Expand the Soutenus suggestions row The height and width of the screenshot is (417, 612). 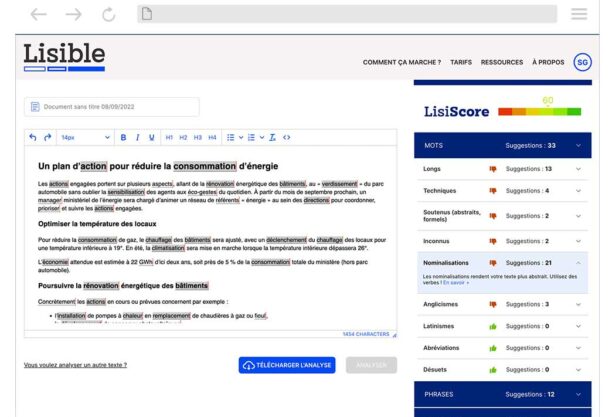click(503, 216)
